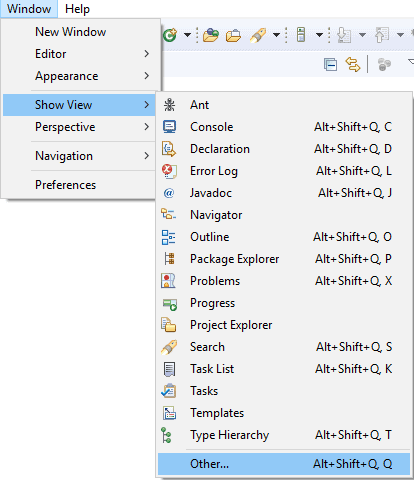Click the Package Explorer icon
This screenshot has width=414, height=480.
coord(169,259)
